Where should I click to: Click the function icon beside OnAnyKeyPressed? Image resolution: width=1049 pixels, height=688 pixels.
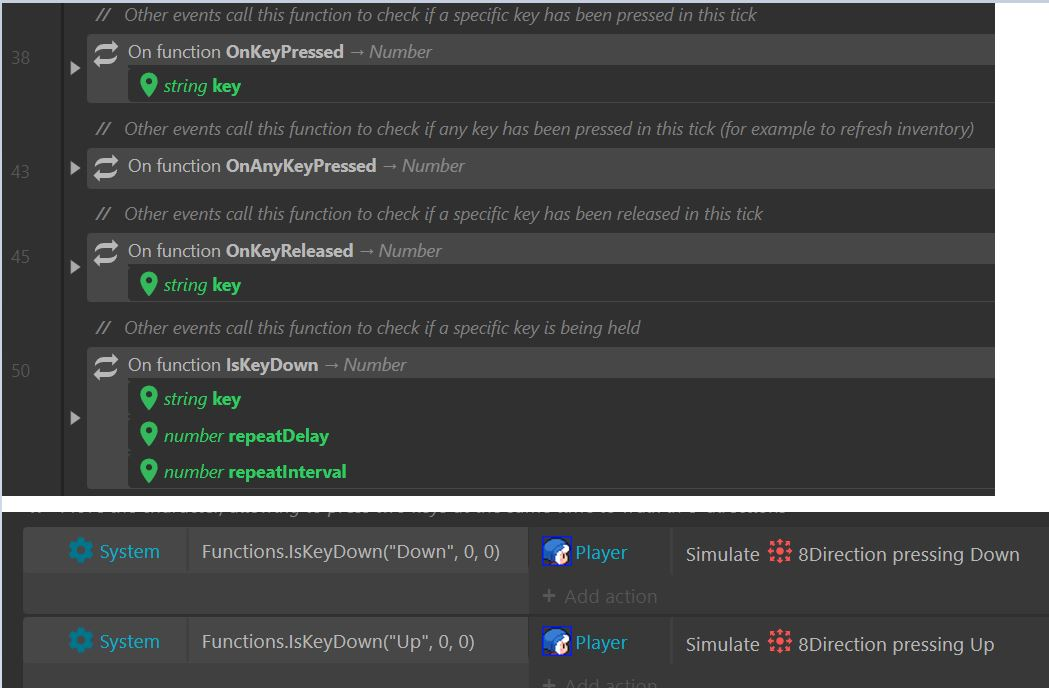click(x=106, y=167)
